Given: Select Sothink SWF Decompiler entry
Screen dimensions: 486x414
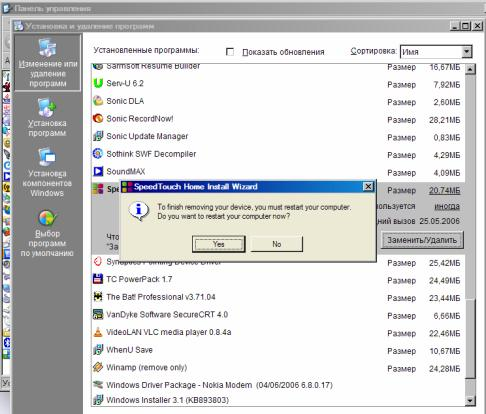Looking at the screenshot, I should point(278,154).
